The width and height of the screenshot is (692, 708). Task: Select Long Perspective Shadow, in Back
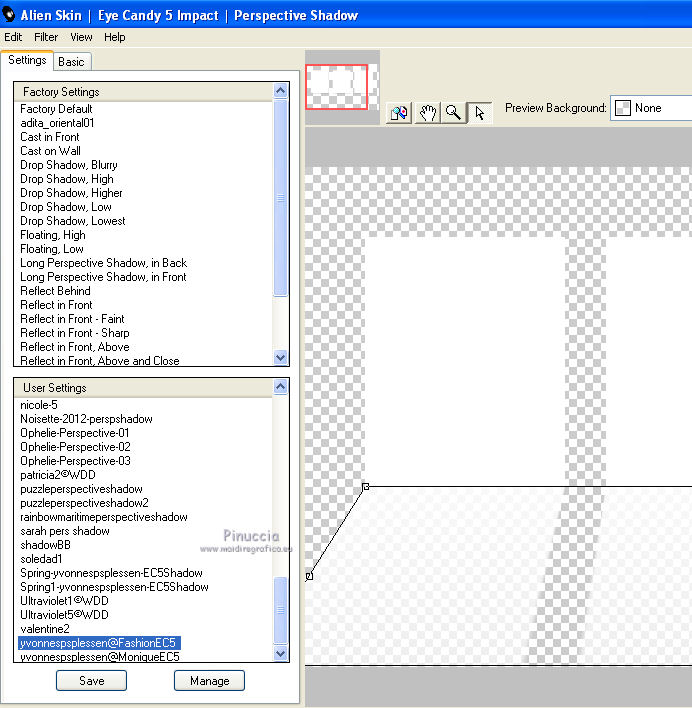tap(103, 263)
